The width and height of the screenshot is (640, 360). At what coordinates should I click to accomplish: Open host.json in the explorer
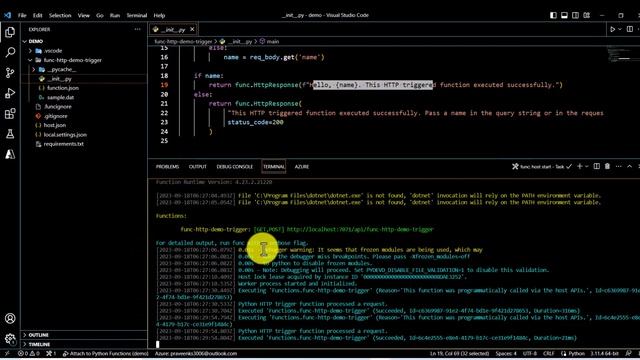coord(55,125)
